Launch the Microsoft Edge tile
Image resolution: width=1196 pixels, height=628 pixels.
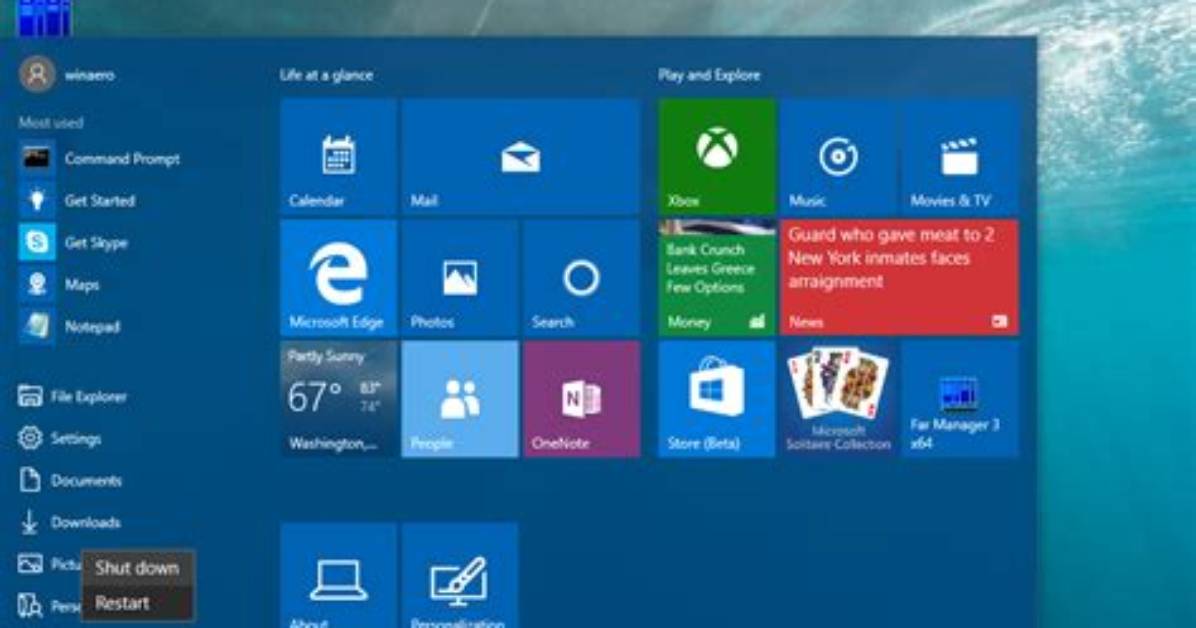338,278
